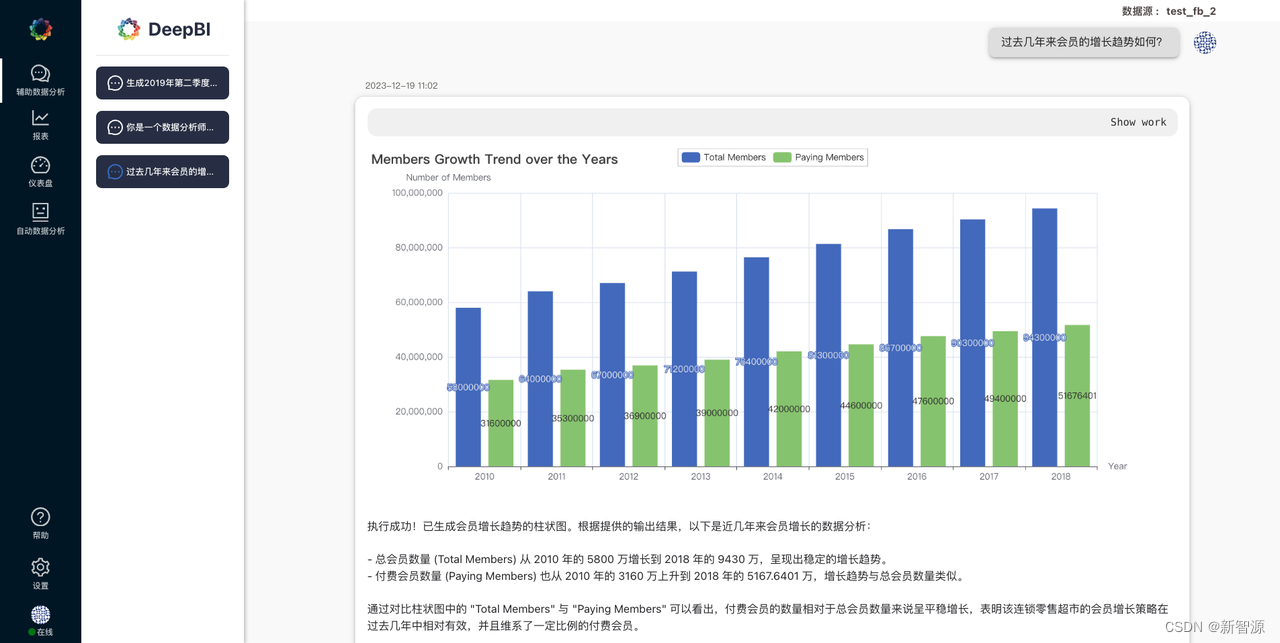This screenshot has width=1280, height=643.
Task: Click the value label 51676401
Action: pos(1077,396)
